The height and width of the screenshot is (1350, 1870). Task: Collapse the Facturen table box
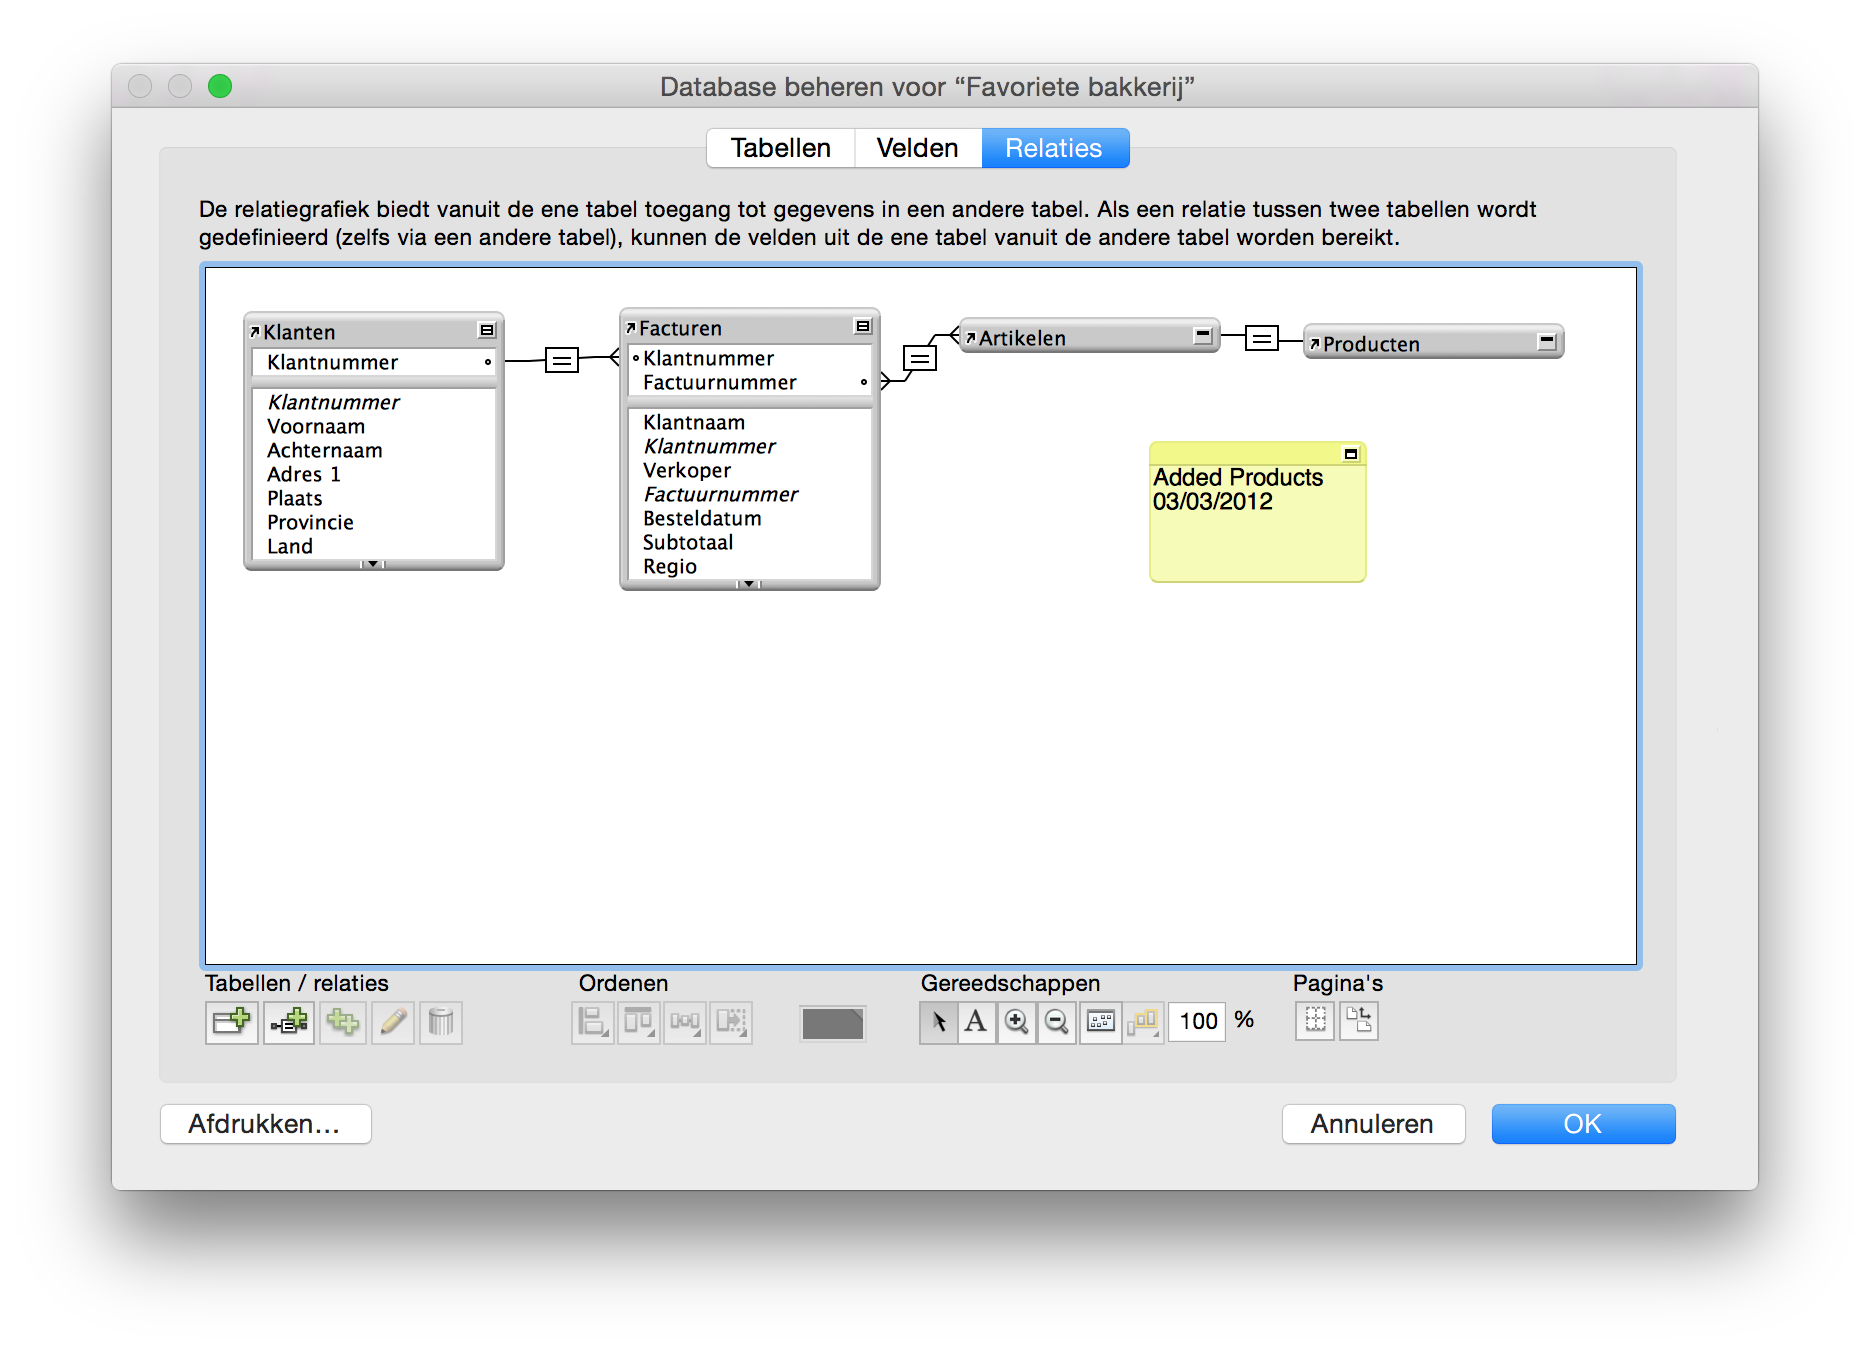(863, 327)
